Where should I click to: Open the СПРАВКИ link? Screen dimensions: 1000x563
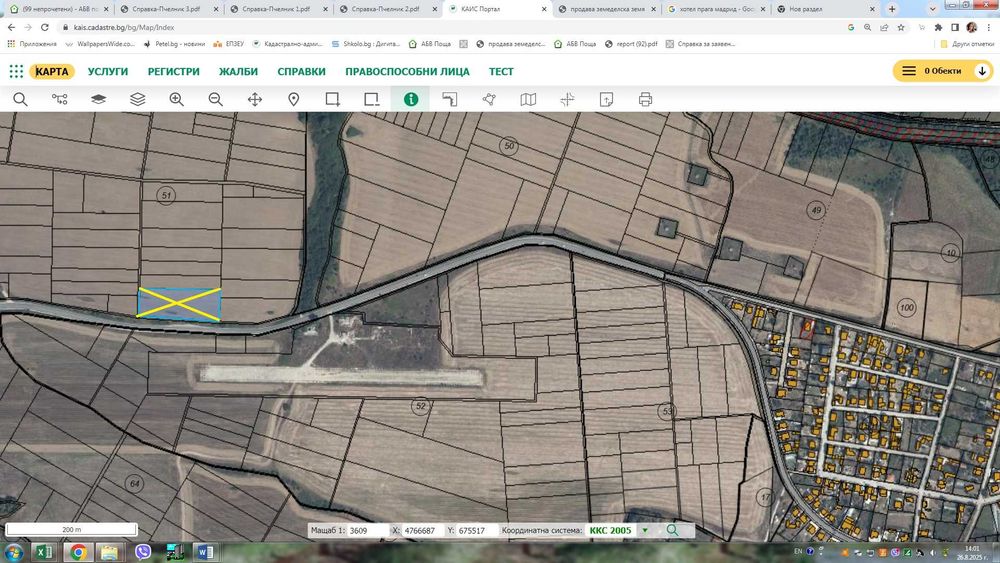pyautogui.click(x=301, y=71)
